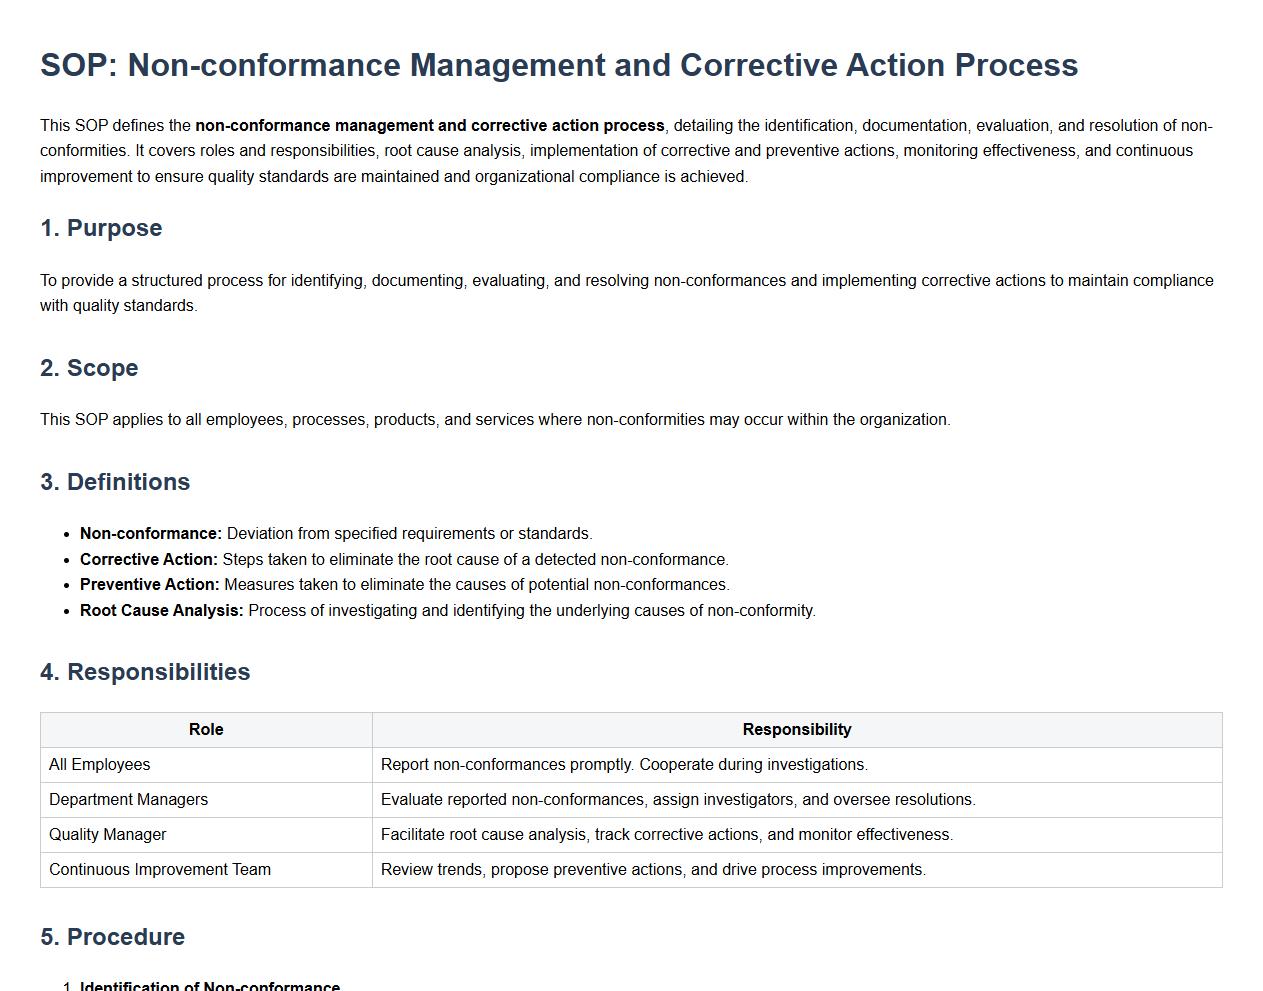Click the Scope paragraph text
Image resolution: width=1263 pixels, height=991 pixels.
click(x=495, y=420)
